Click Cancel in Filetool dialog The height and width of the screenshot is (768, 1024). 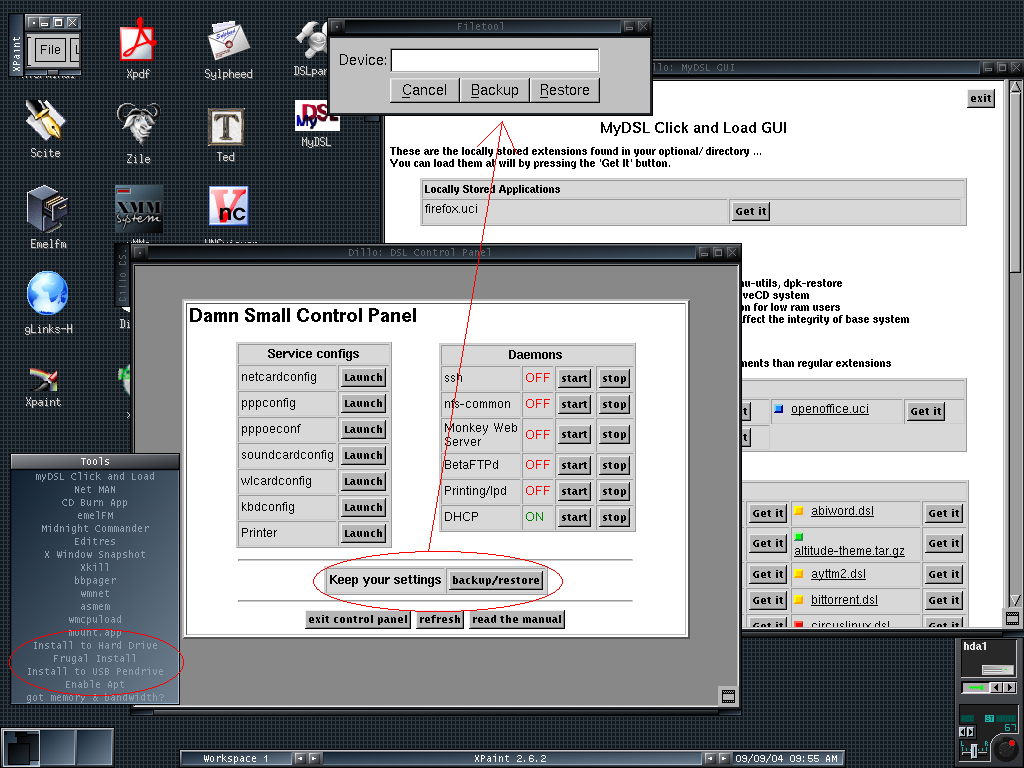424,90
